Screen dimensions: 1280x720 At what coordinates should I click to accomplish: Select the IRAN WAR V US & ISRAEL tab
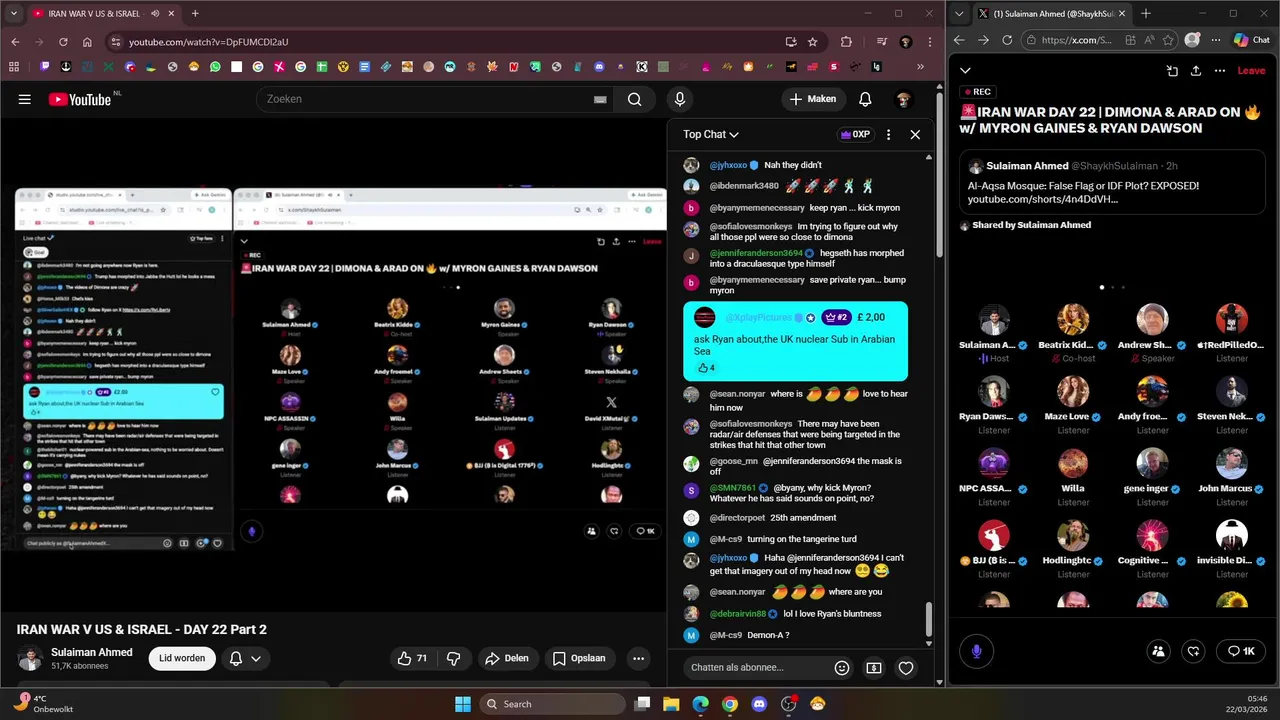[103, 14]
